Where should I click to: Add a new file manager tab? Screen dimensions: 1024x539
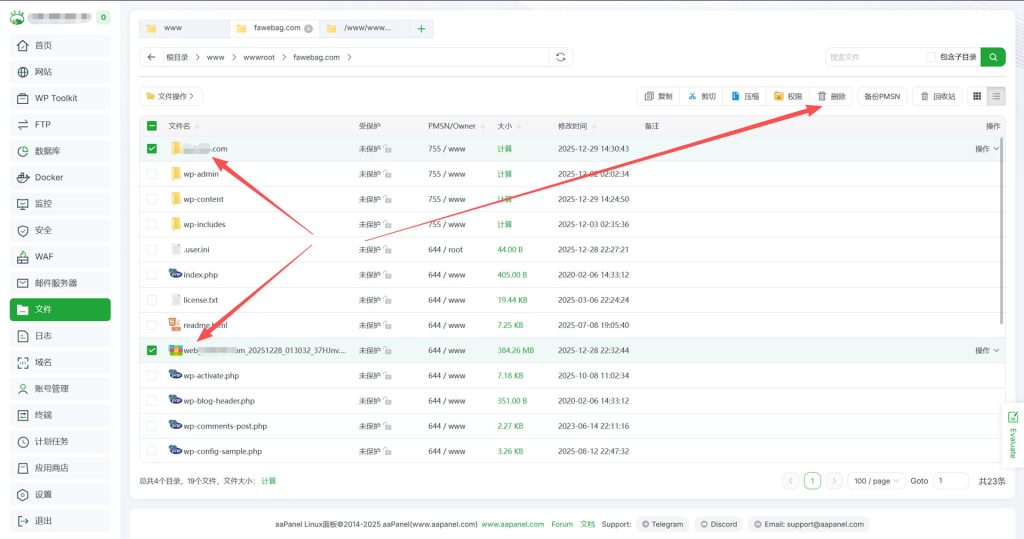[421, 29]
